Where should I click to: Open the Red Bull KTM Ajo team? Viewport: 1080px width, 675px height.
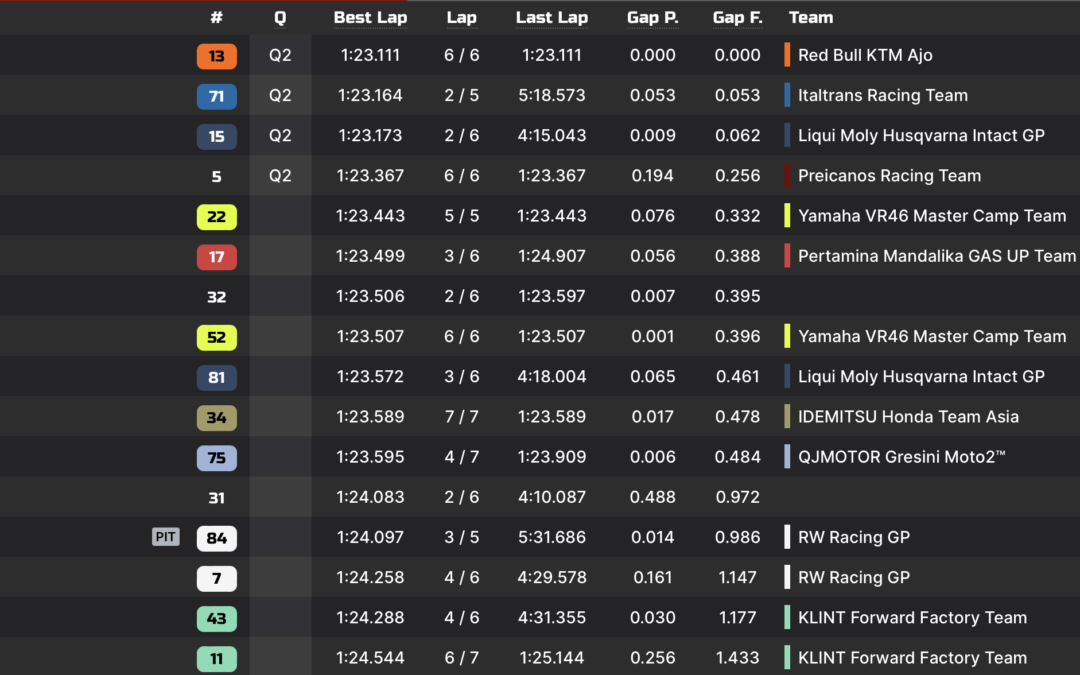click(865, 55)
